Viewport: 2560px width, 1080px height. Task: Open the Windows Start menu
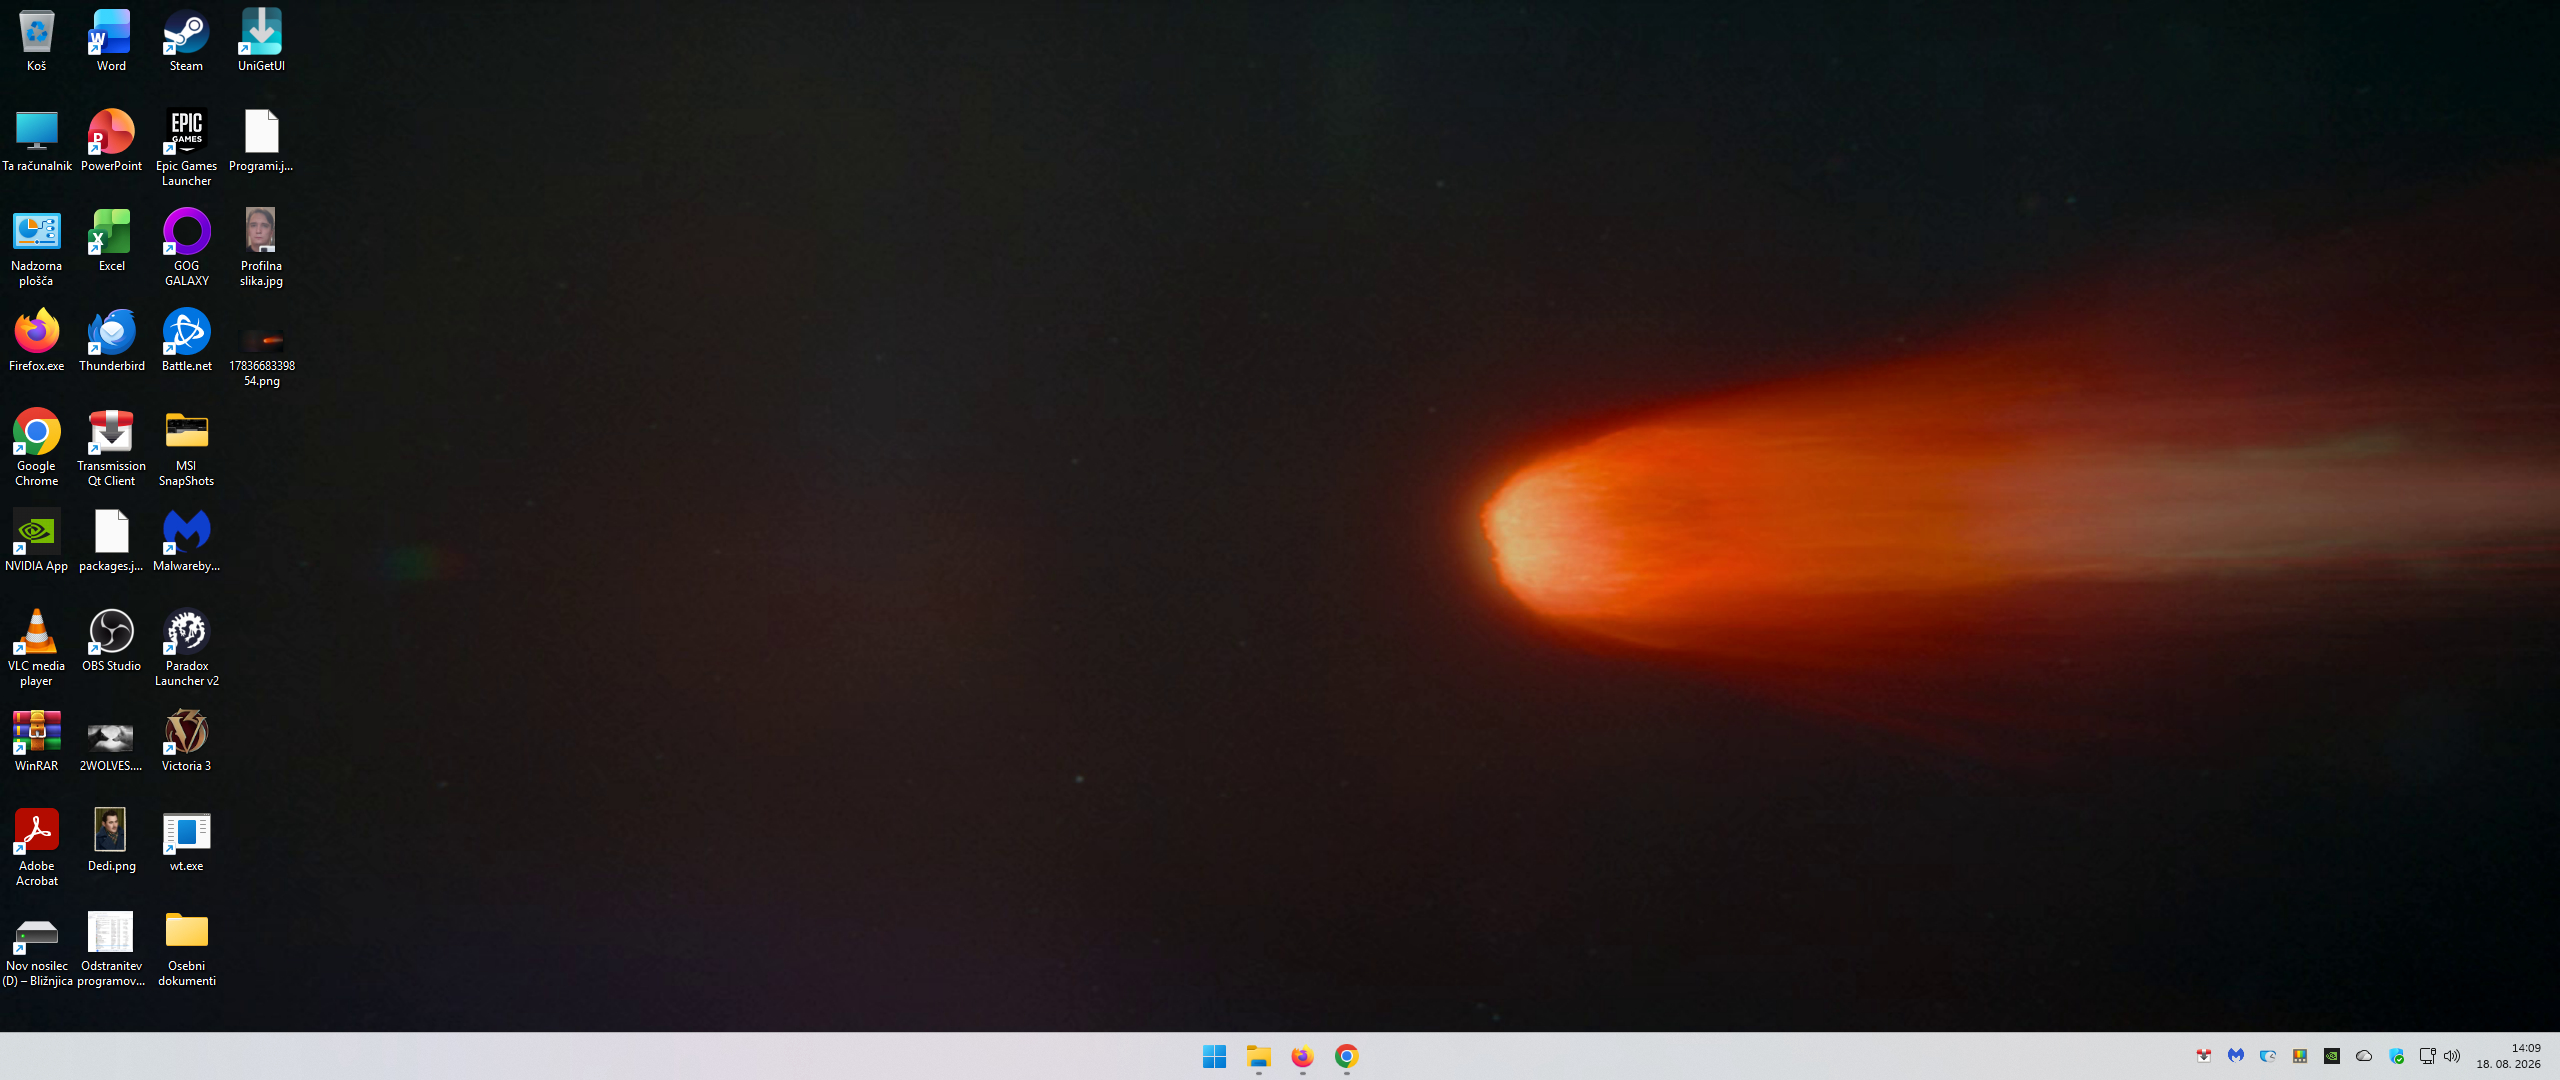coord(1214,1056)
